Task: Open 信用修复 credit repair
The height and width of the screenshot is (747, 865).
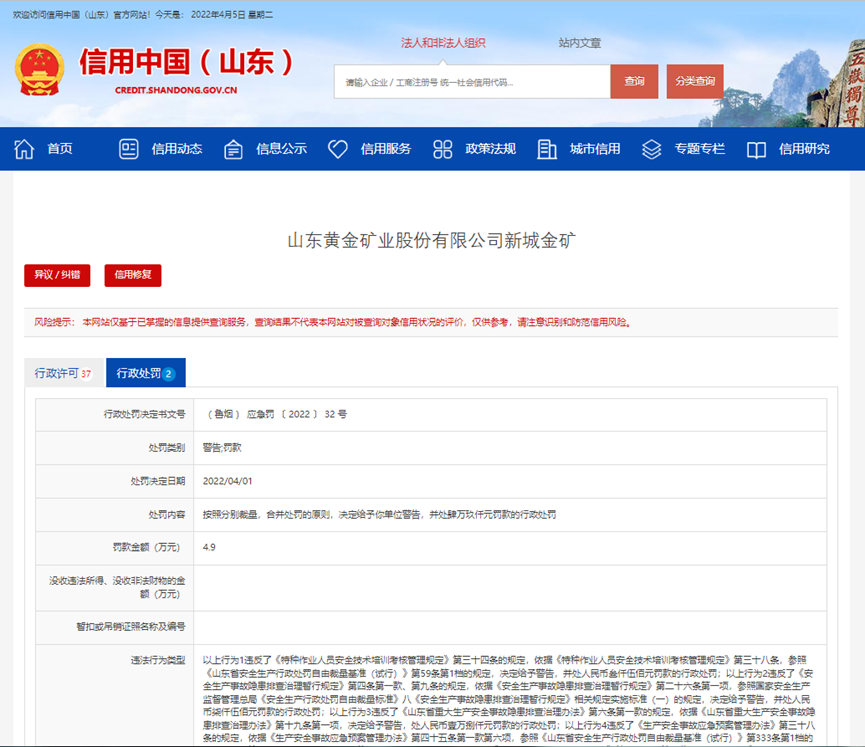Action: pyautogui.click(x=135, y=276)
